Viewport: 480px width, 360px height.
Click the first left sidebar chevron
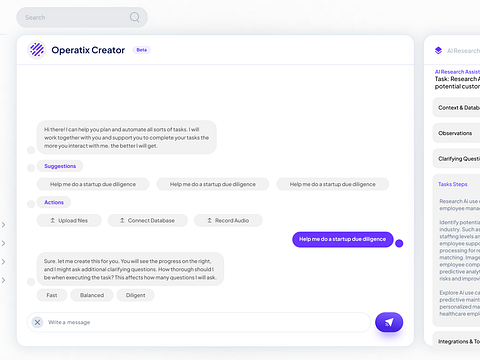click(x=3, y=225)
